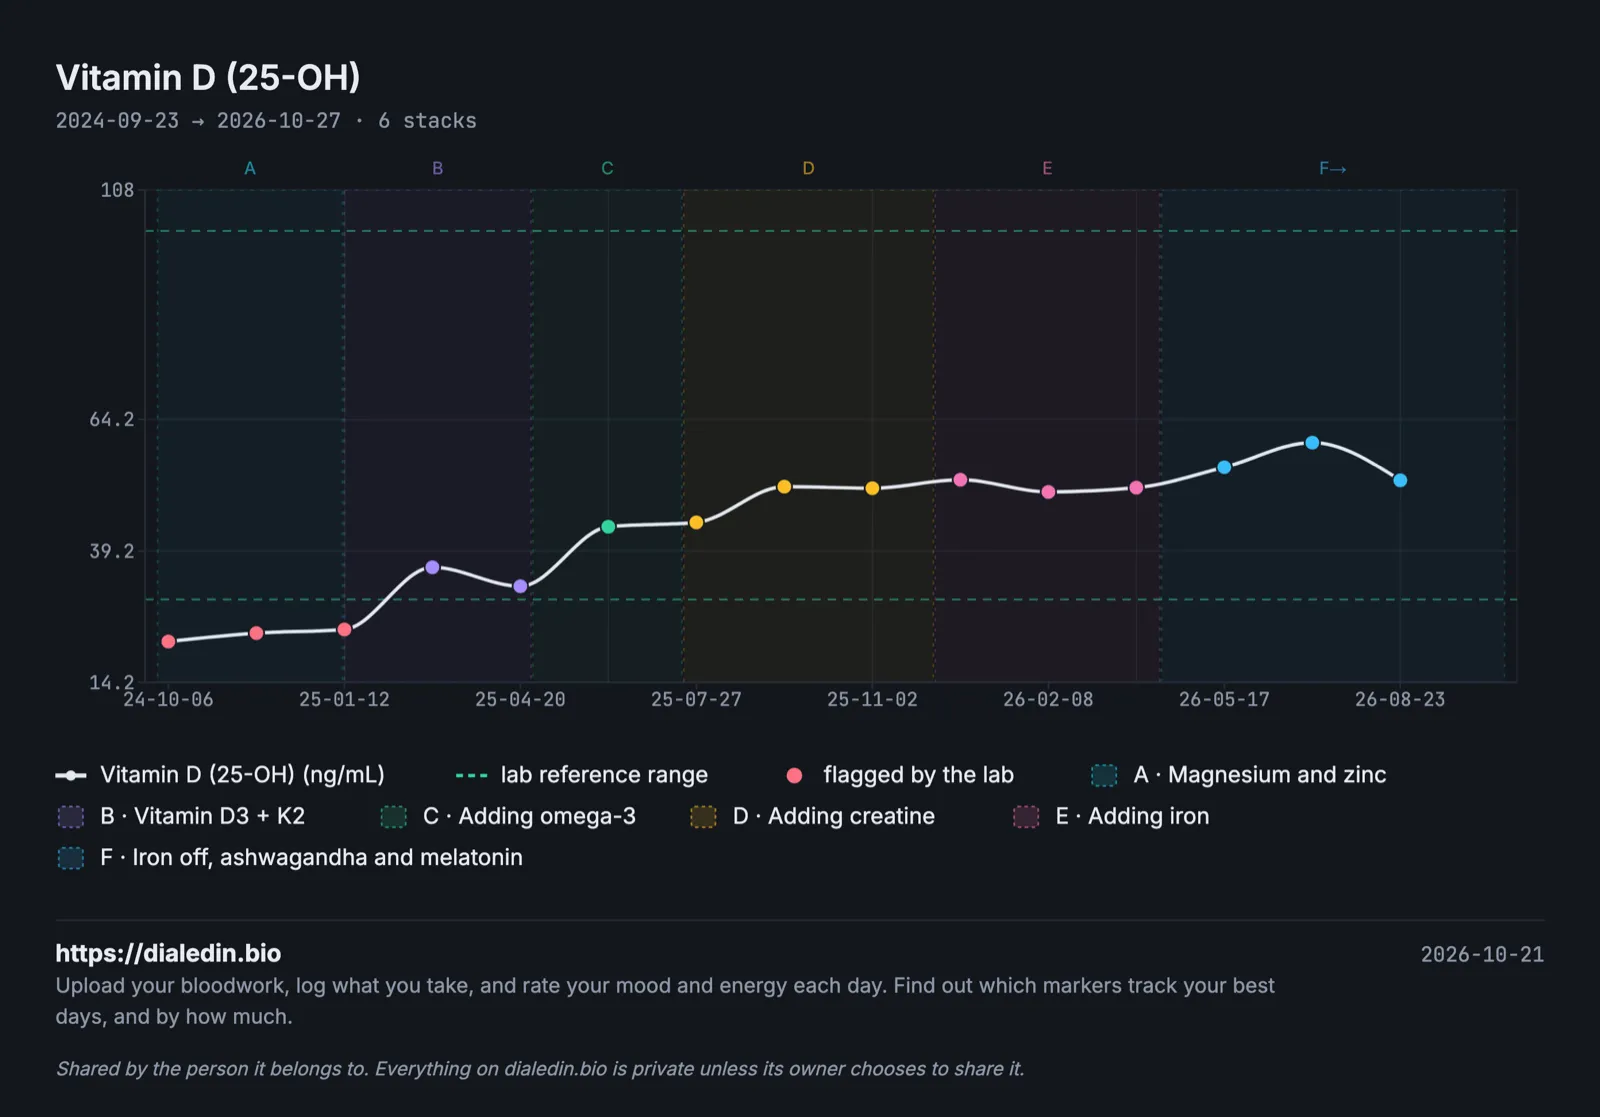The width and height of the screenshot is (1600, 1117).
Task: Click the stack B label above chart
Action: (437, 168)
